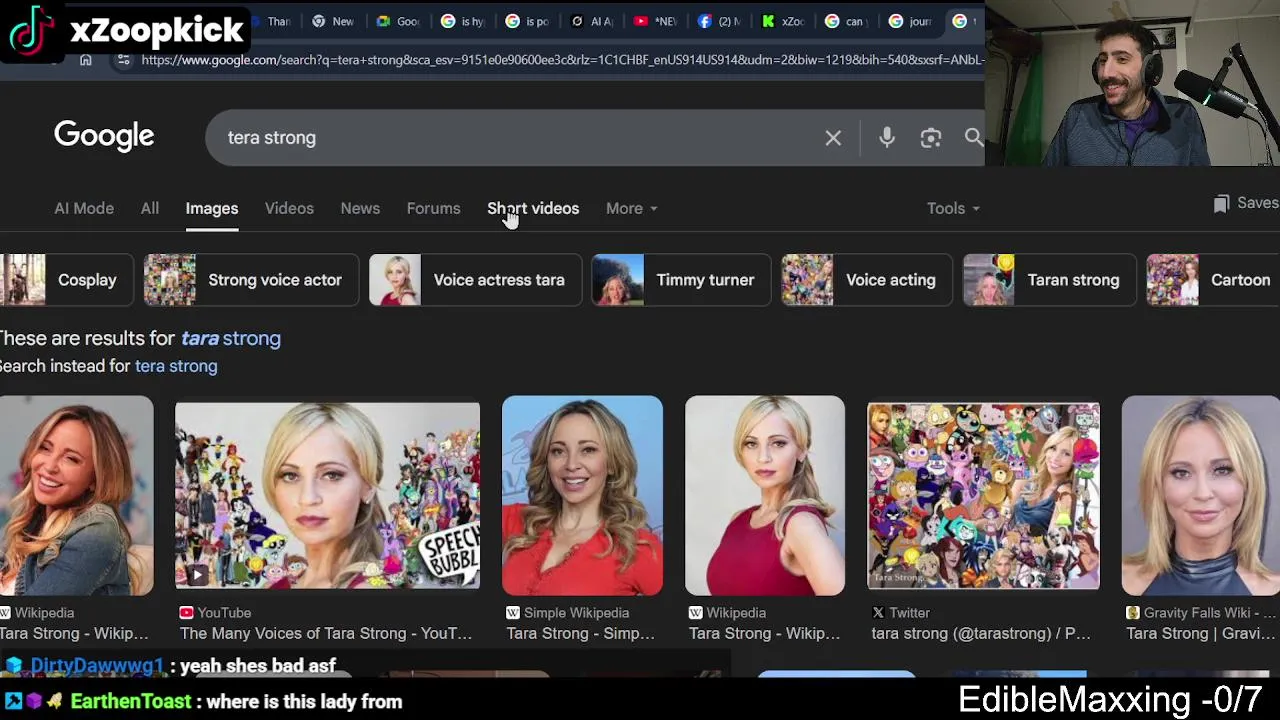Open the Twitter cartoon collage thumbnail
Image resolution: width=1280 pixels, height=720 pixels.
pos(983,496)
